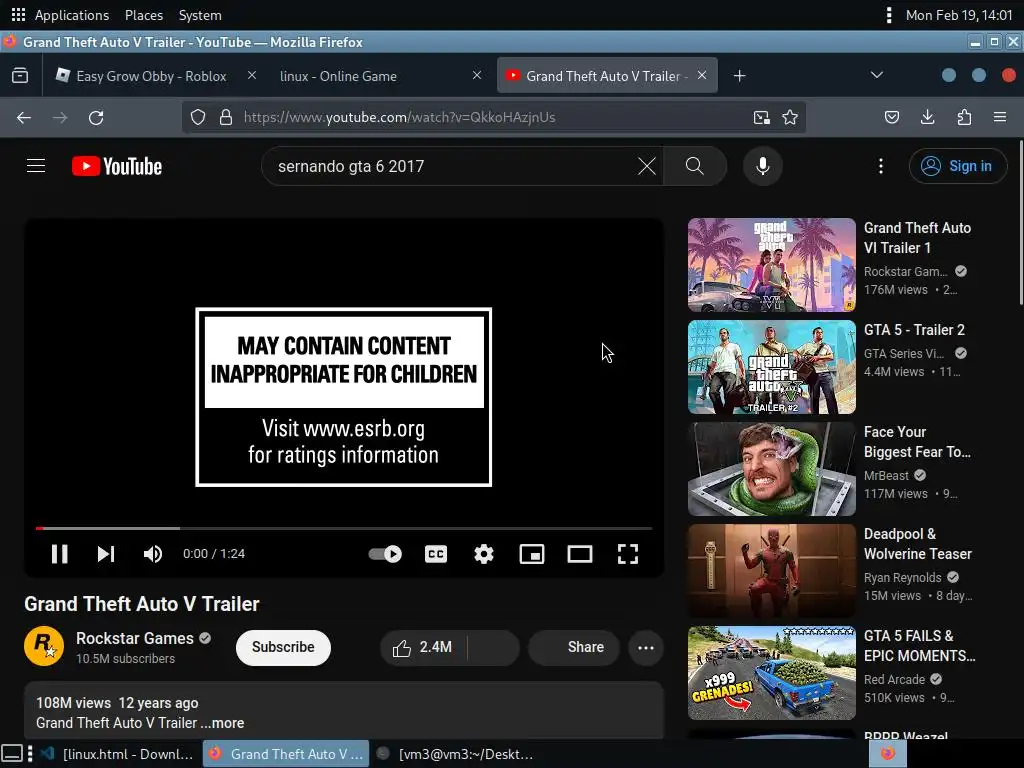Screen dimensions: 1024x768
Task: Search with your voice microphone
Action: 762,166
